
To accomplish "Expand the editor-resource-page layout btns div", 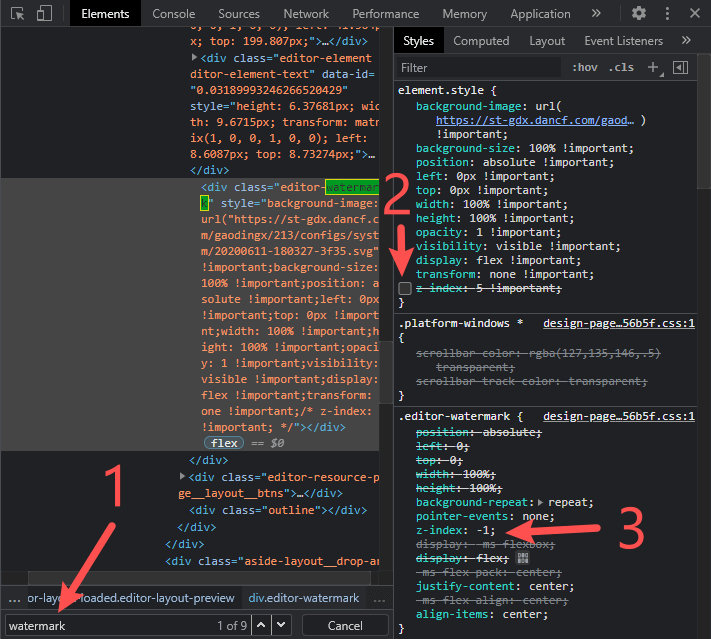I will [x=182, y=477].
